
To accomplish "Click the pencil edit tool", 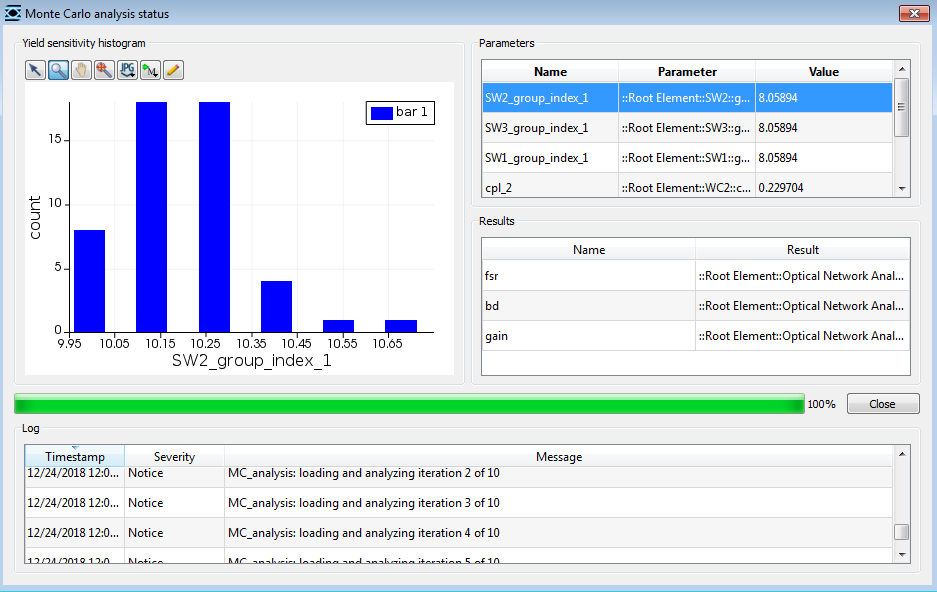I will (x=173, y=70).
